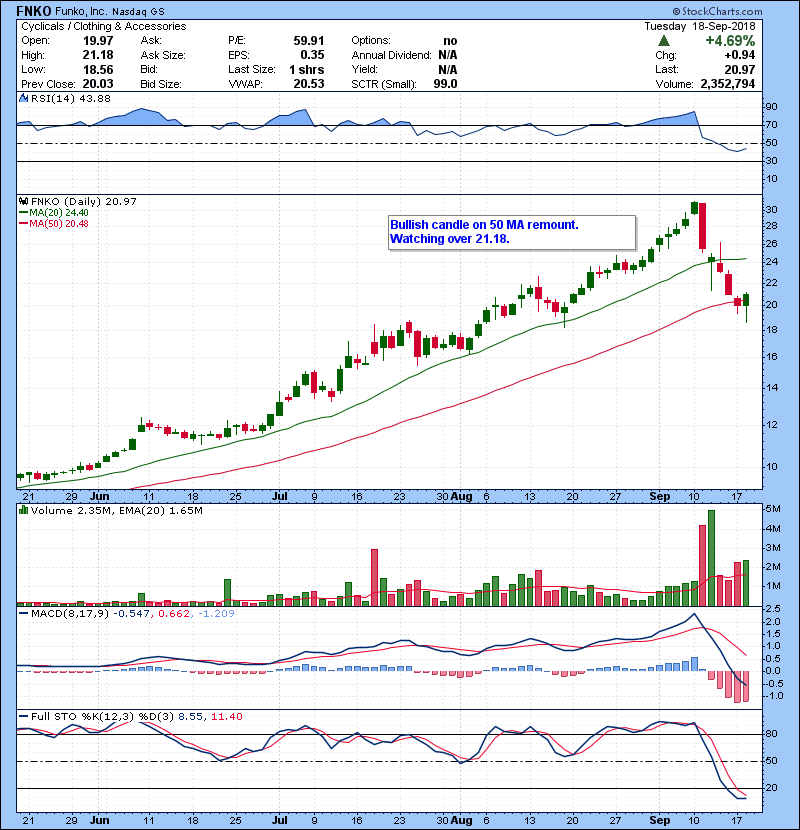
Task: Select the Volume 2.35M, EMA(20) 1.65M label
Action: coord(116,511)
